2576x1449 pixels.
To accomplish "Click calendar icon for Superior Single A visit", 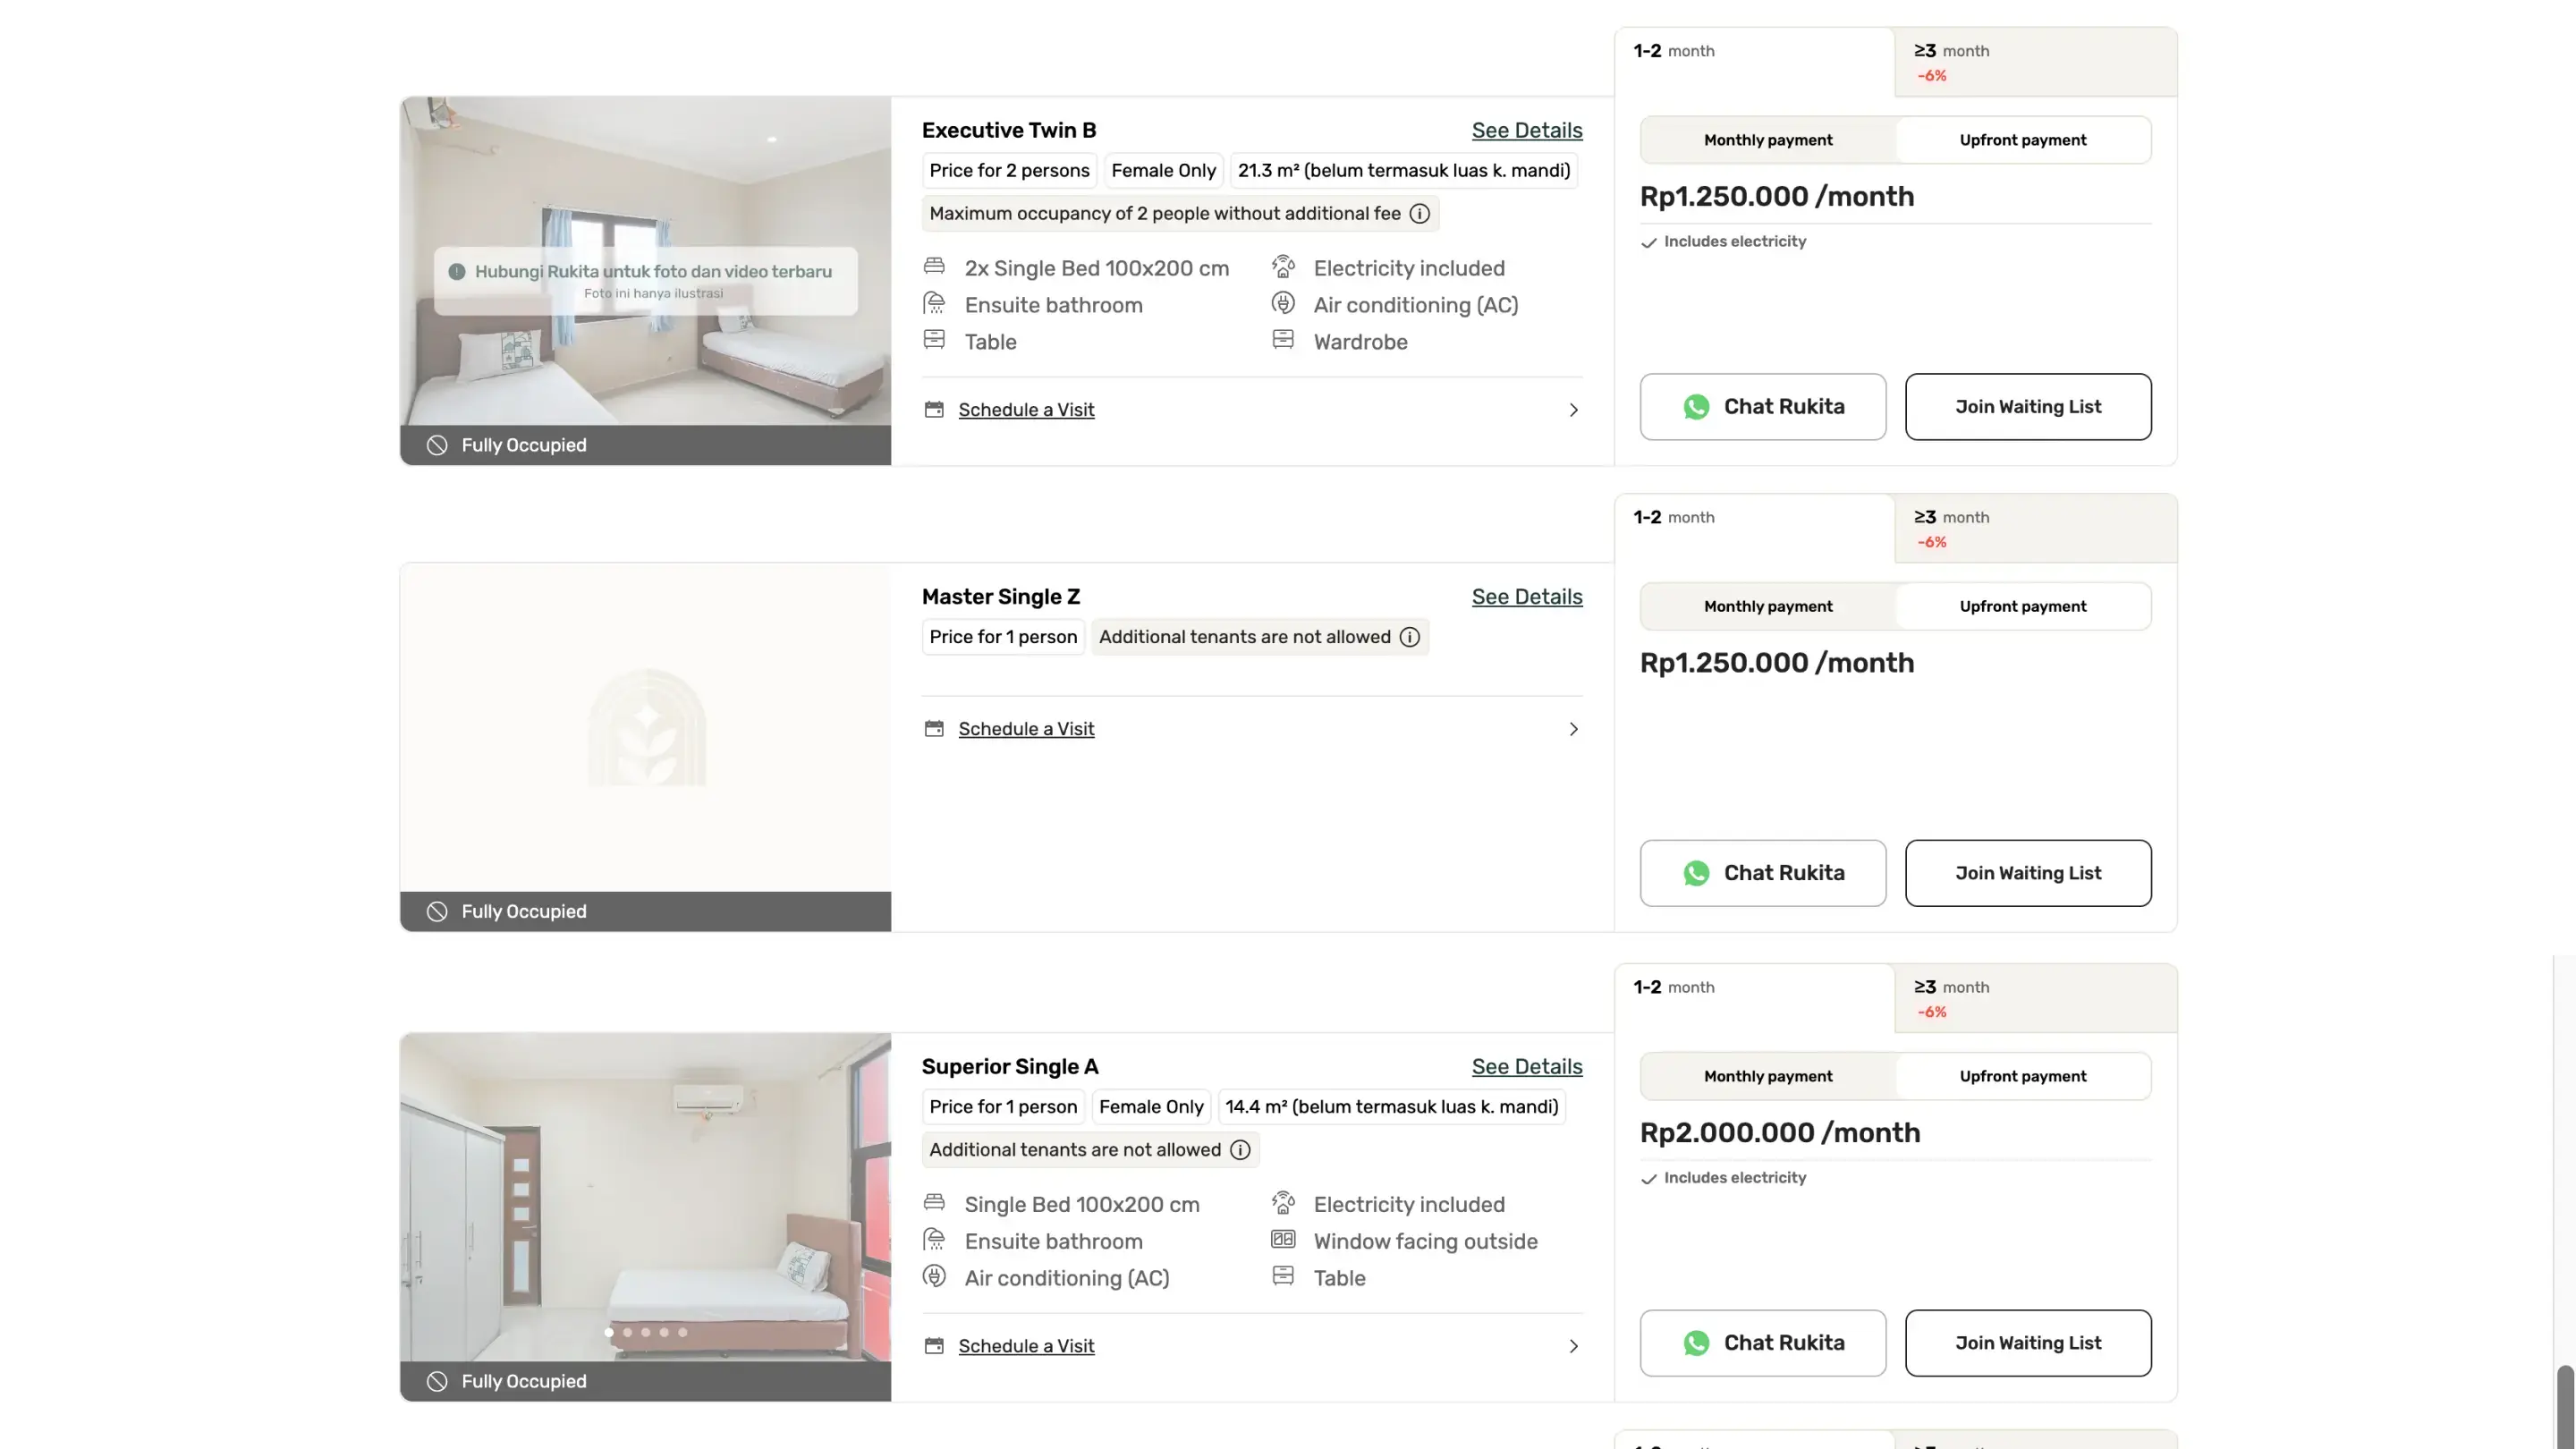I will 934,1346.
